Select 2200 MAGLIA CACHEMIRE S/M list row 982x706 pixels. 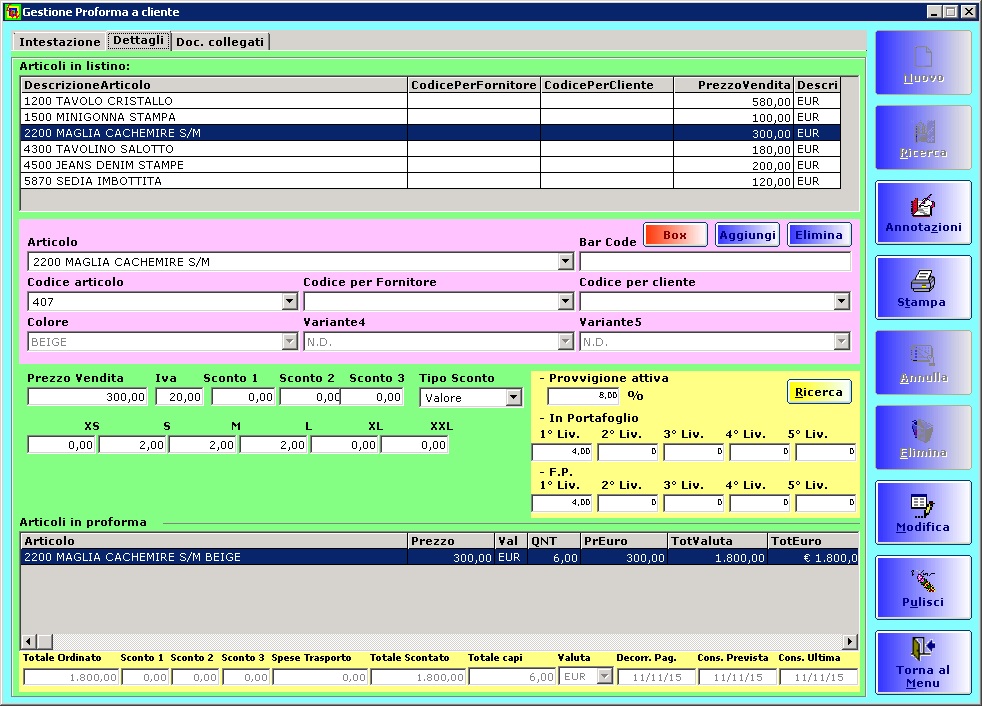coord(430,133)
